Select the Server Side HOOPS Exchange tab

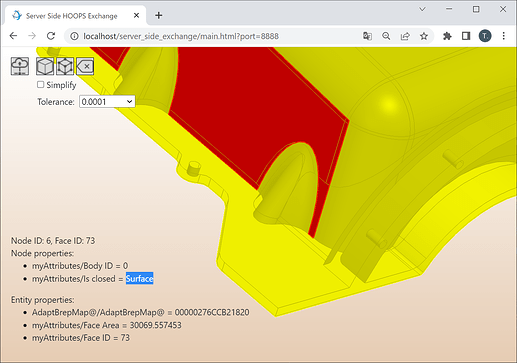pos(76,15)
